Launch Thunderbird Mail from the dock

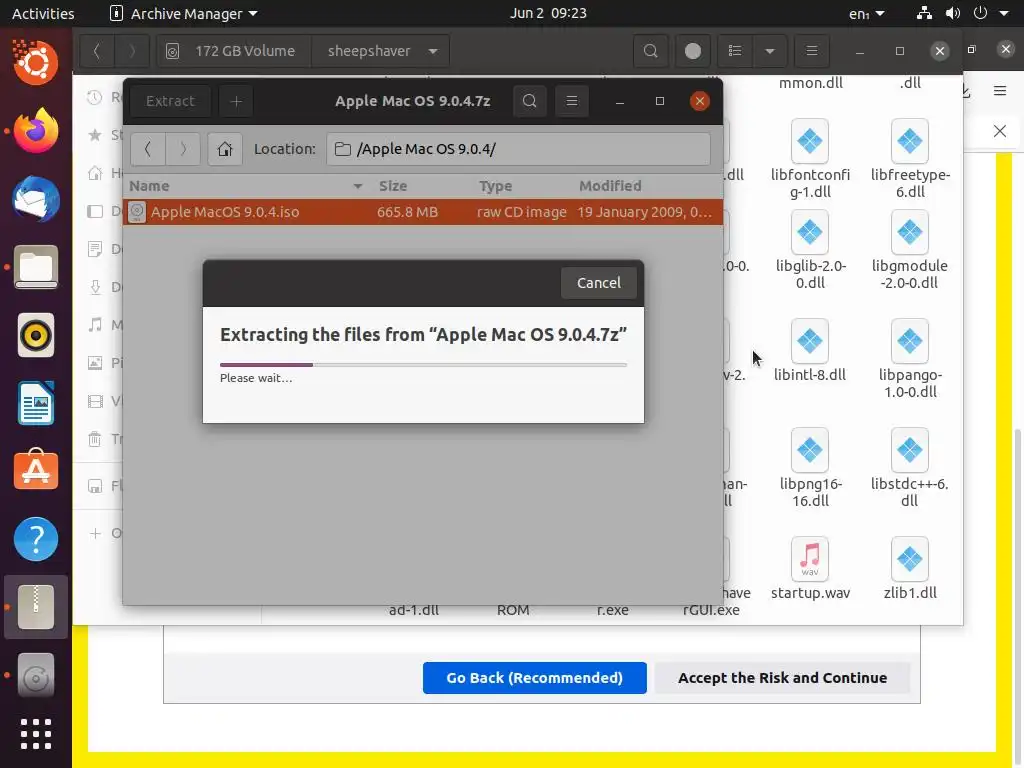36,199
